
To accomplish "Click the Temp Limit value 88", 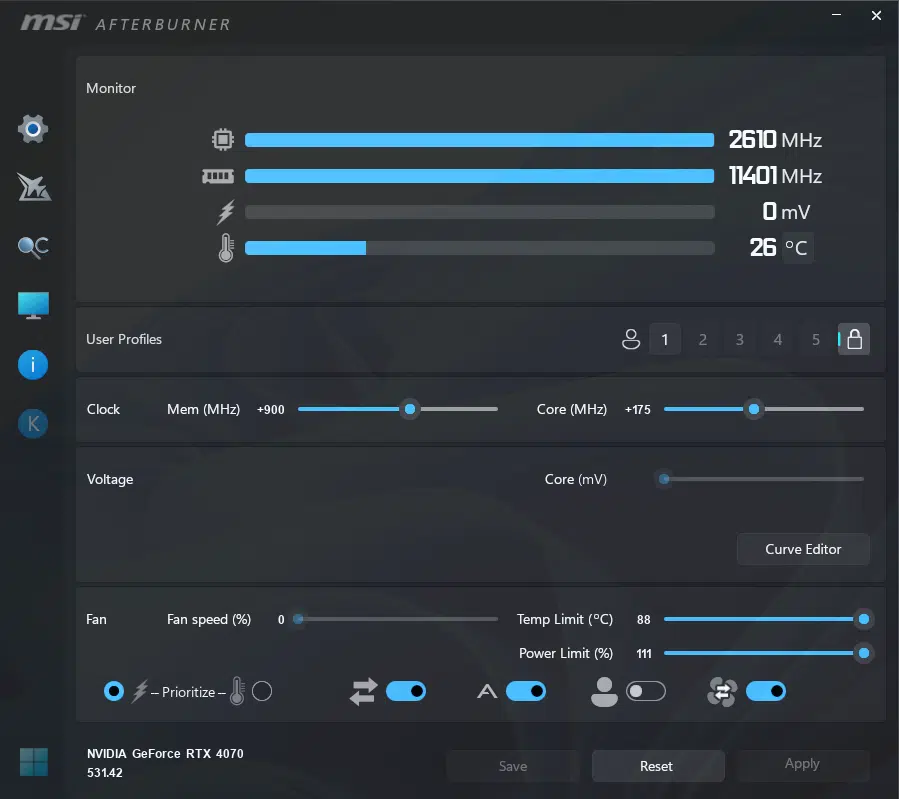I will [x=643, y=620].
